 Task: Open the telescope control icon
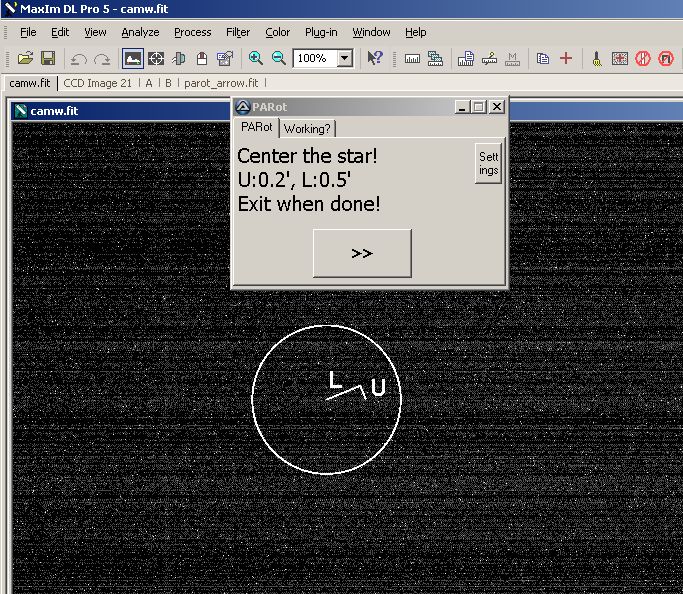pos(179,58)
